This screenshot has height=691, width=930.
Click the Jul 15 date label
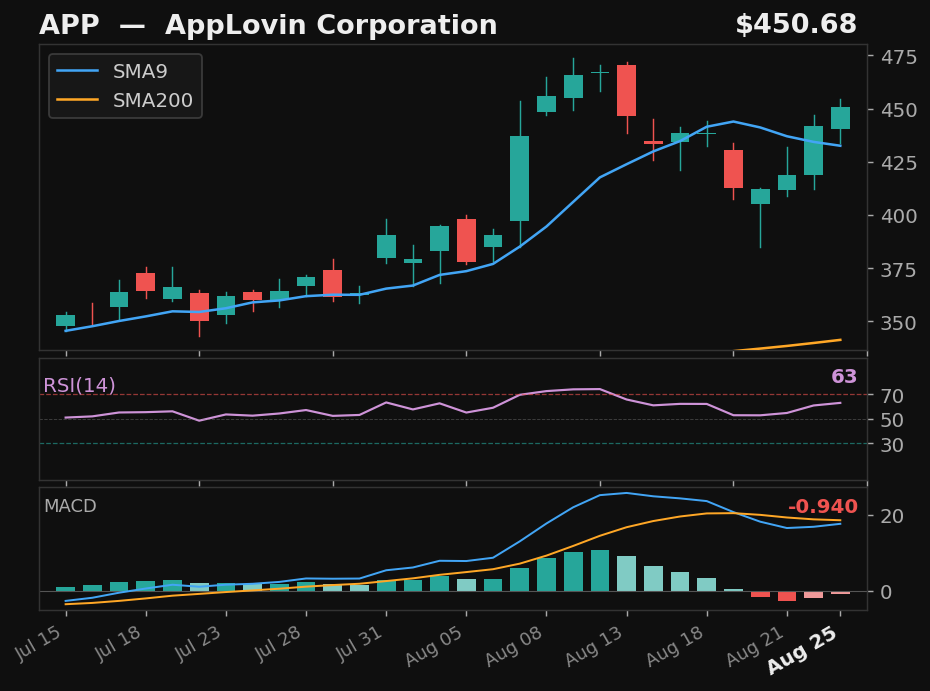tap(38, 643)
